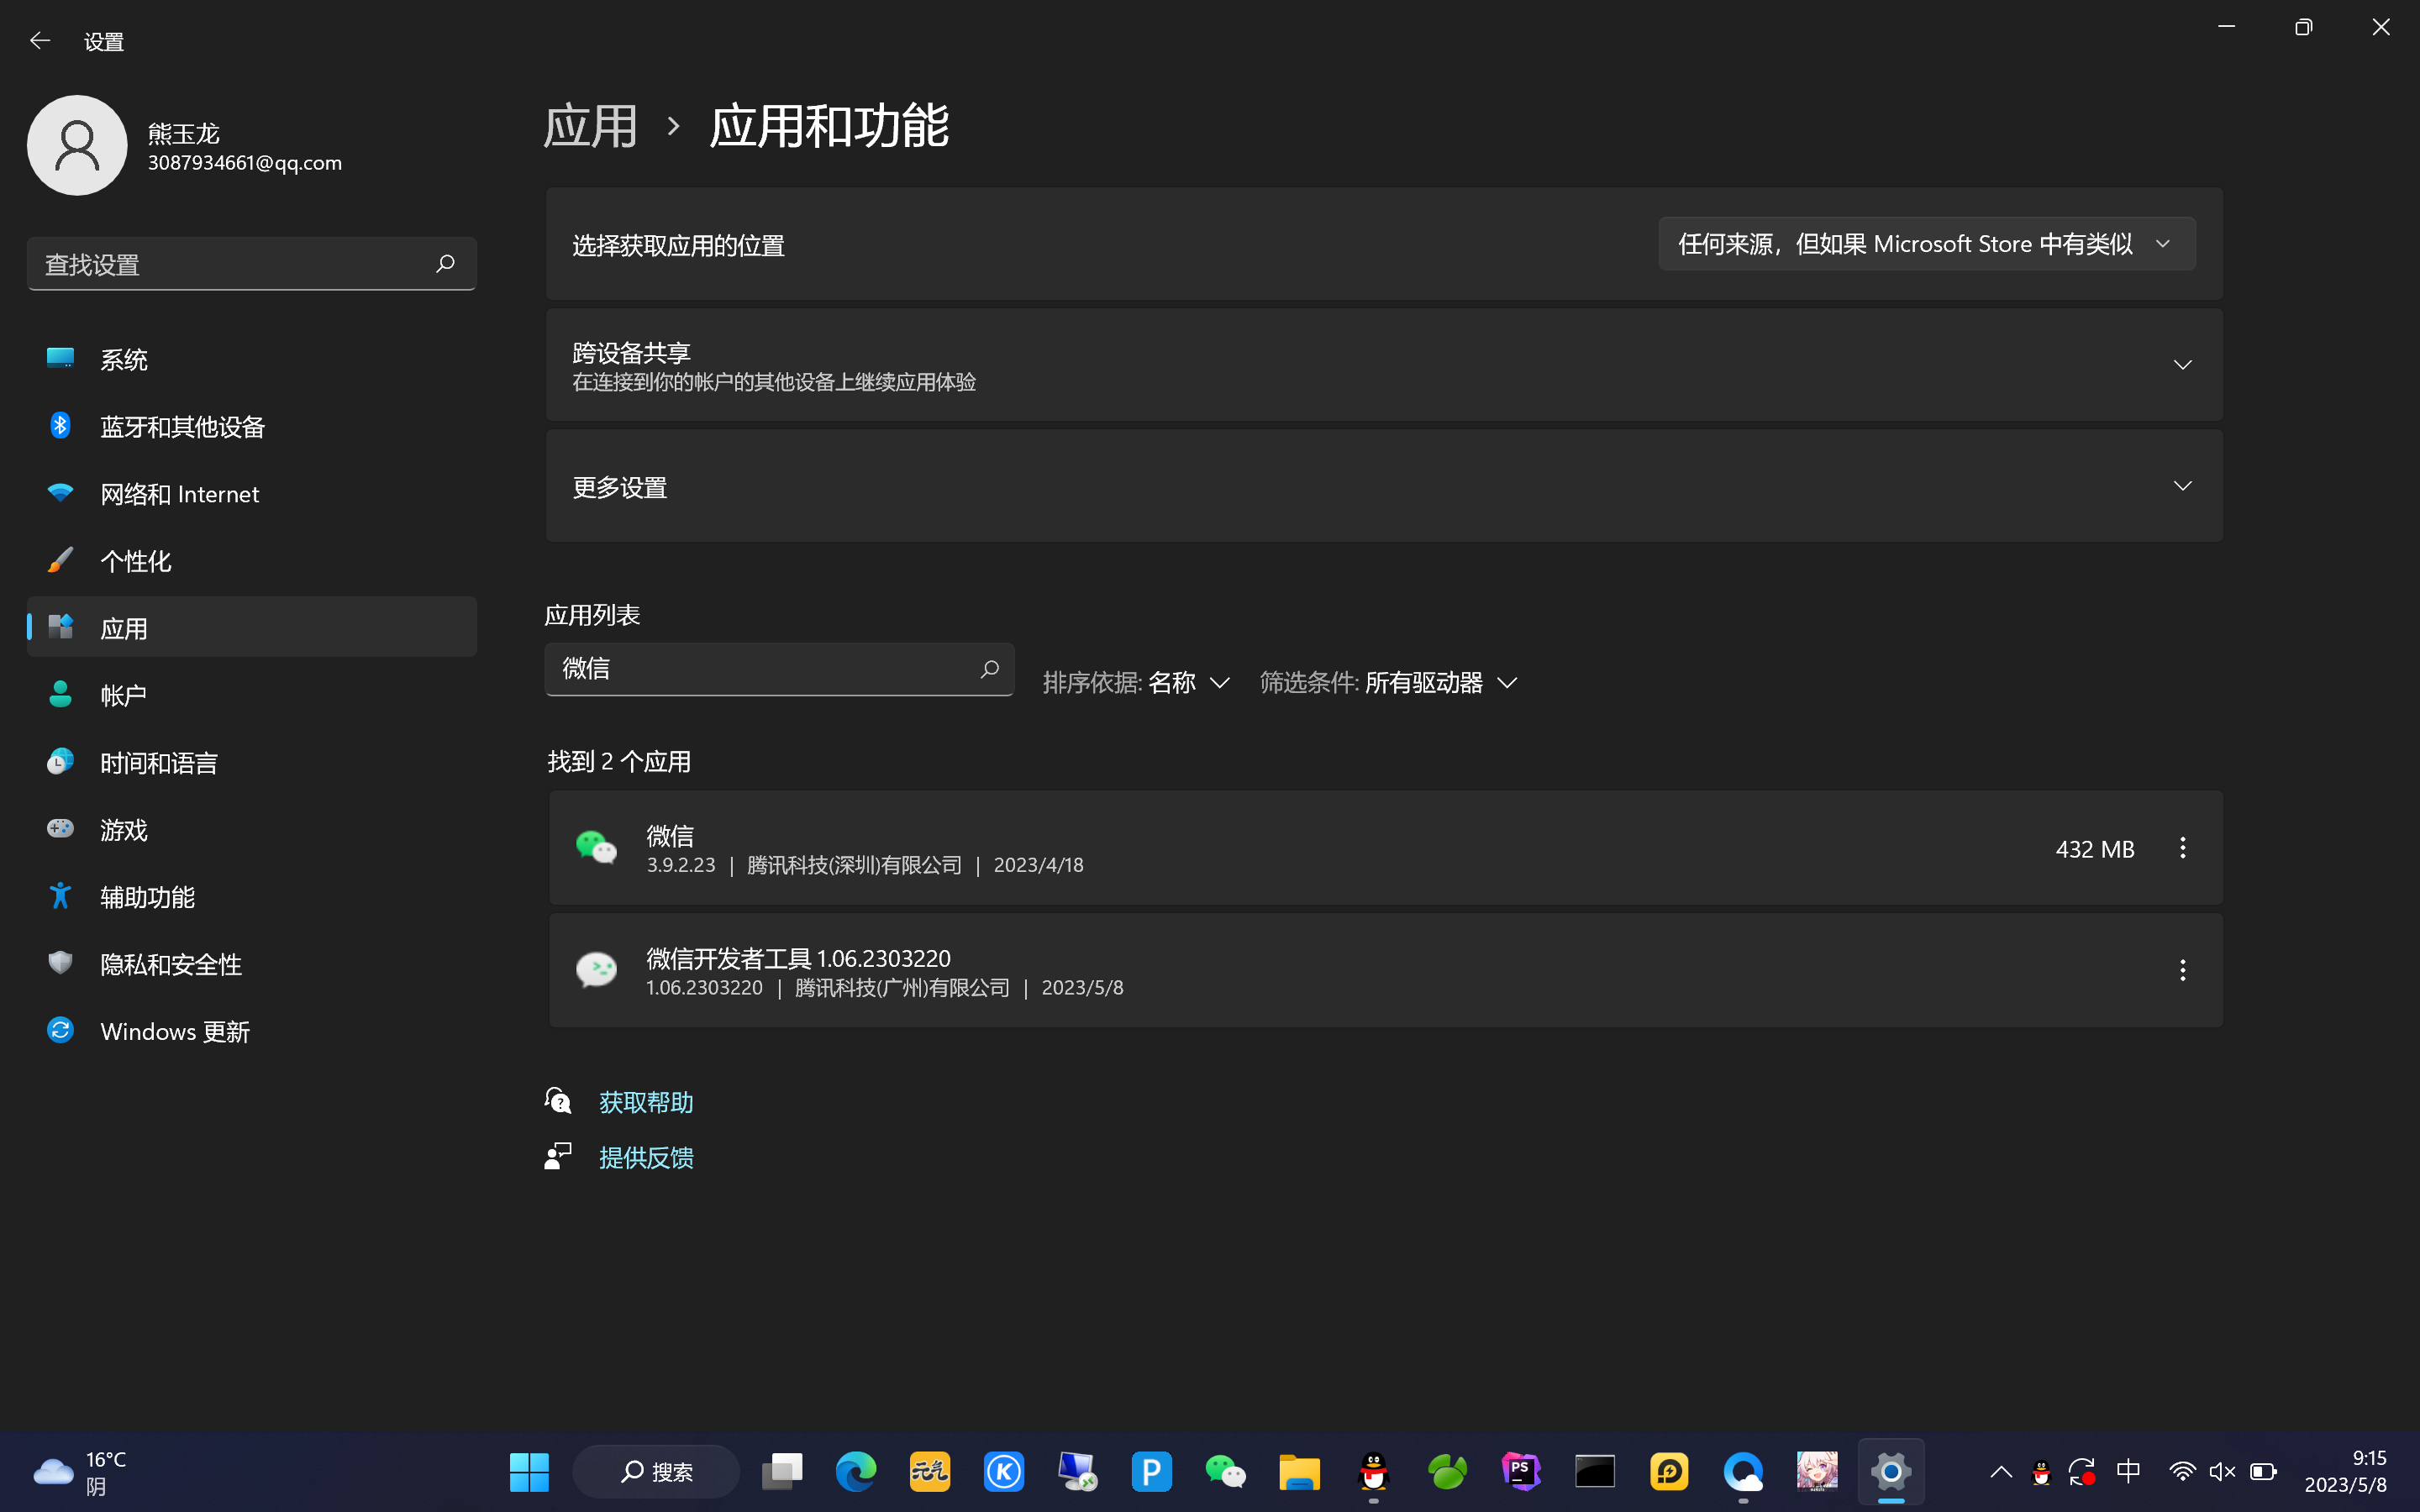
Task: Open Microsoft Edge from the taskbar
Action: click(855, 1471)
